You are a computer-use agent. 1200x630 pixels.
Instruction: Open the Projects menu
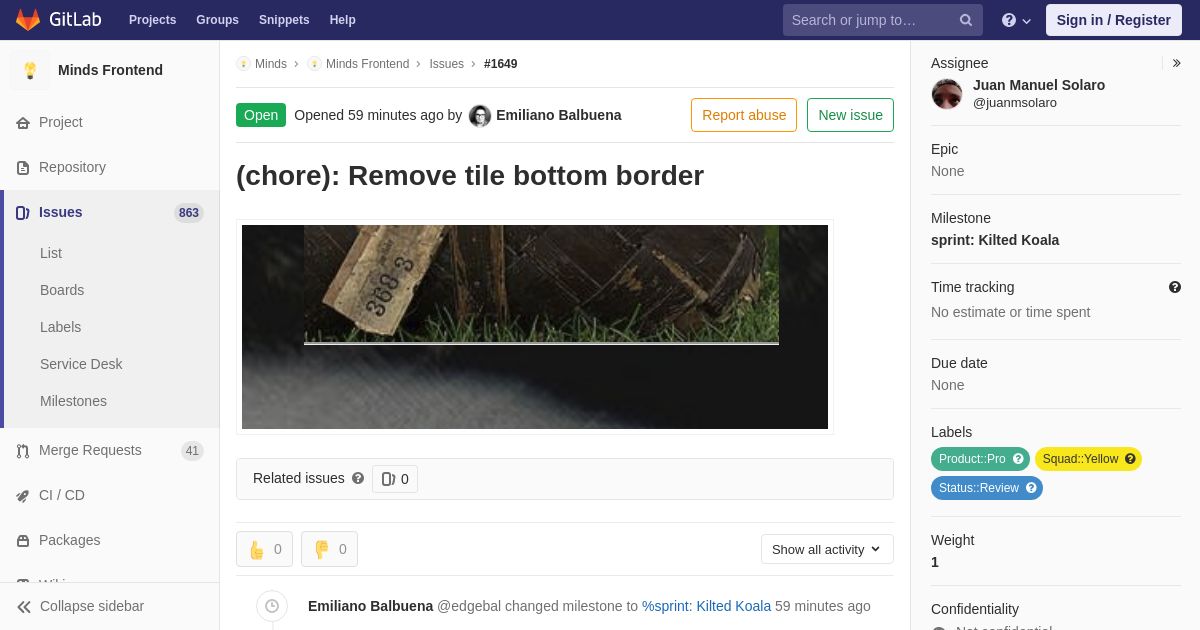click(152, 20)
